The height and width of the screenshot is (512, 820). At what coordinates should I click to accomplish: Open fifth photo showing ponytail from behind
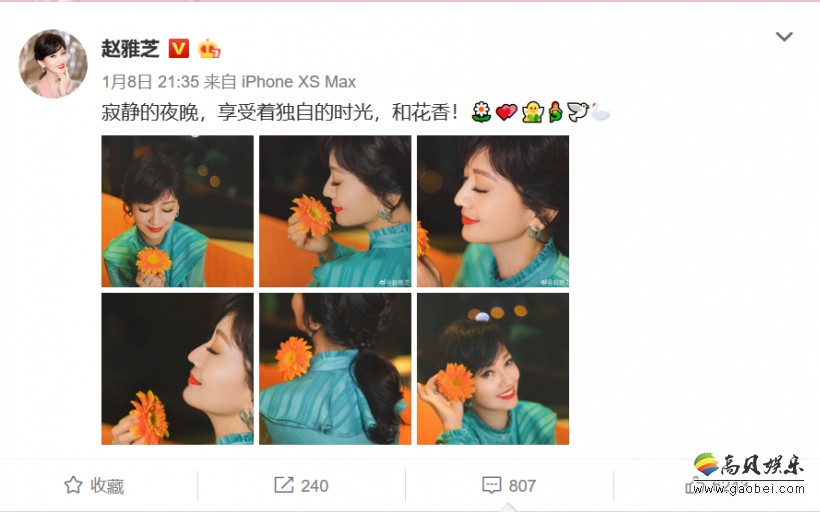[x=335, y=369]
